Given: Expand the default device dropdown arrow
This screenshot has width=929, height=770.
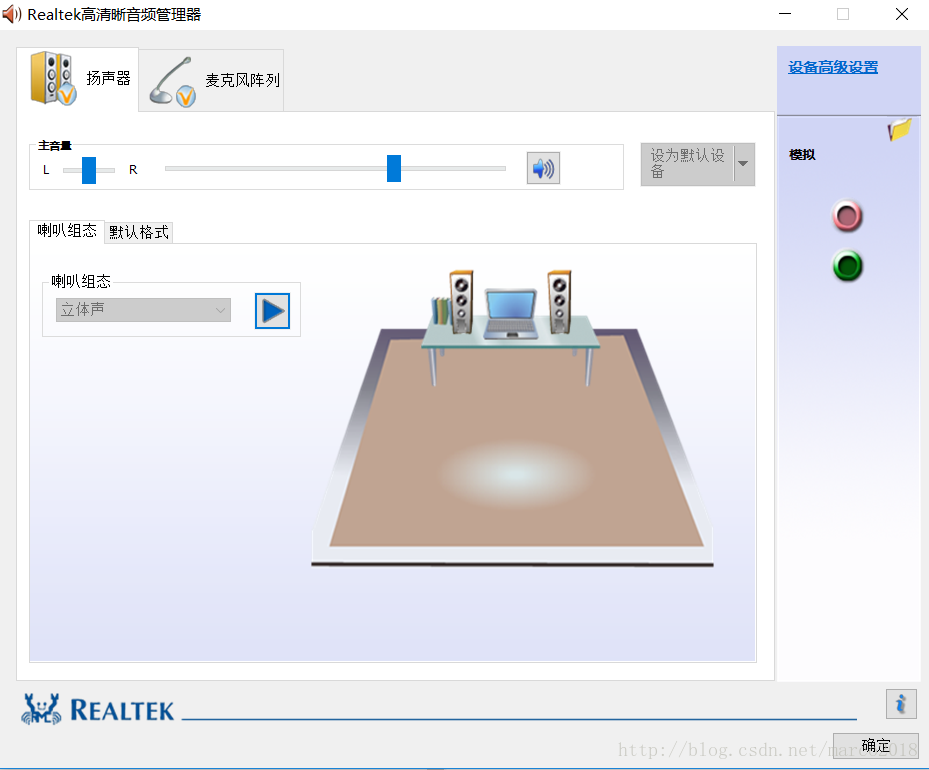Looking at the screenshot, I should click(x=744, y=164).
